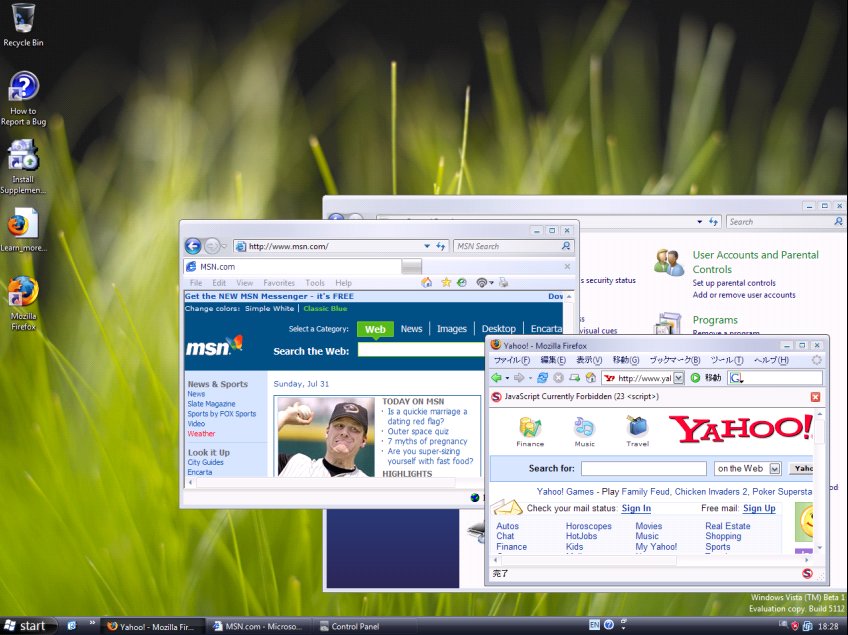Click Sports by FOX Sports link
The height and width of the screenshot is (635, 848).
222,414
